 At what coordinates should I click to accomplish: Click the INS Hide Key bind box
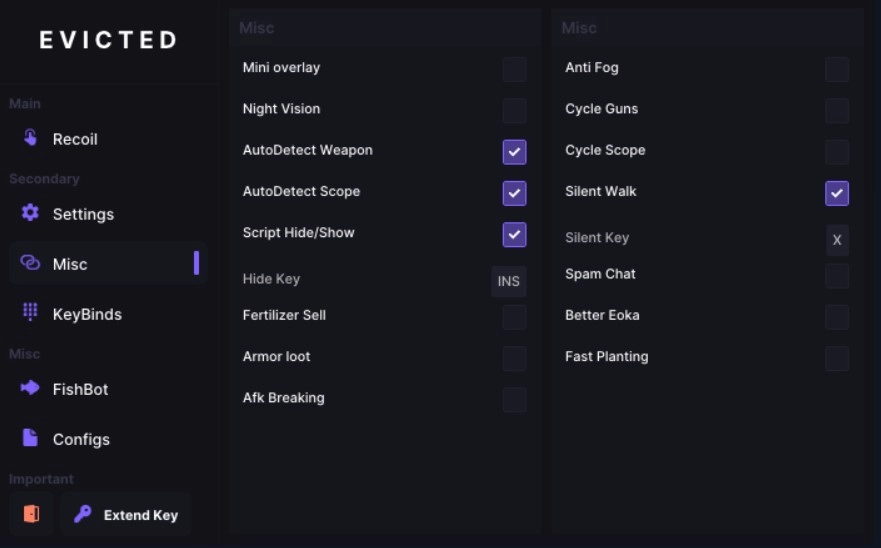coord(509,281)
